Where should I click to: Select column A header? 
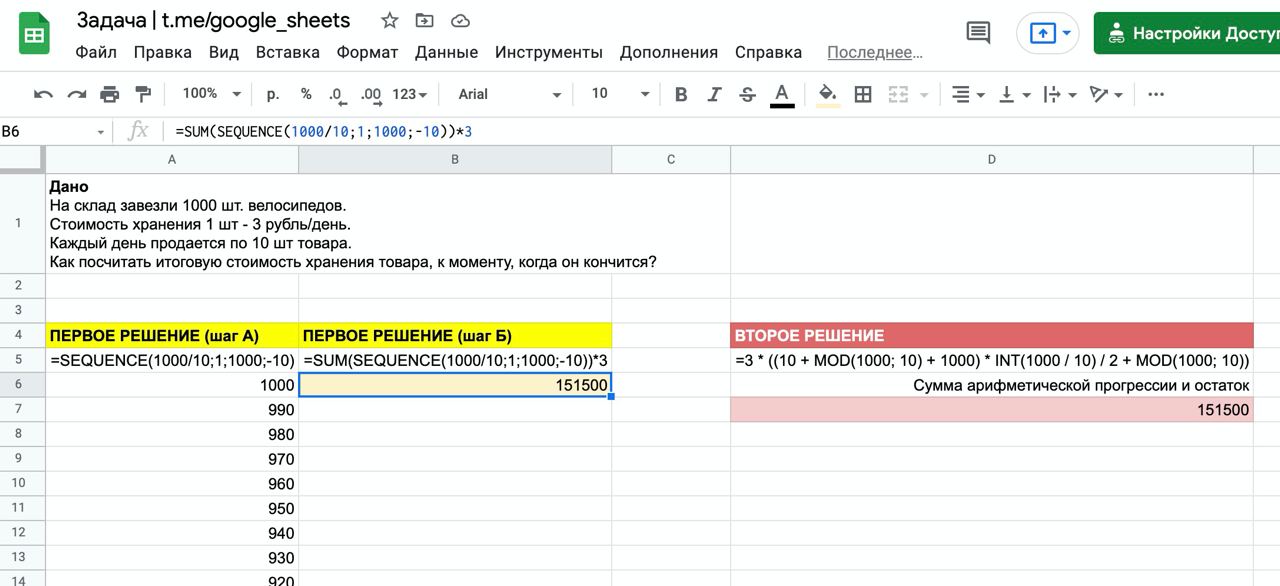click(x=172, y=159)
